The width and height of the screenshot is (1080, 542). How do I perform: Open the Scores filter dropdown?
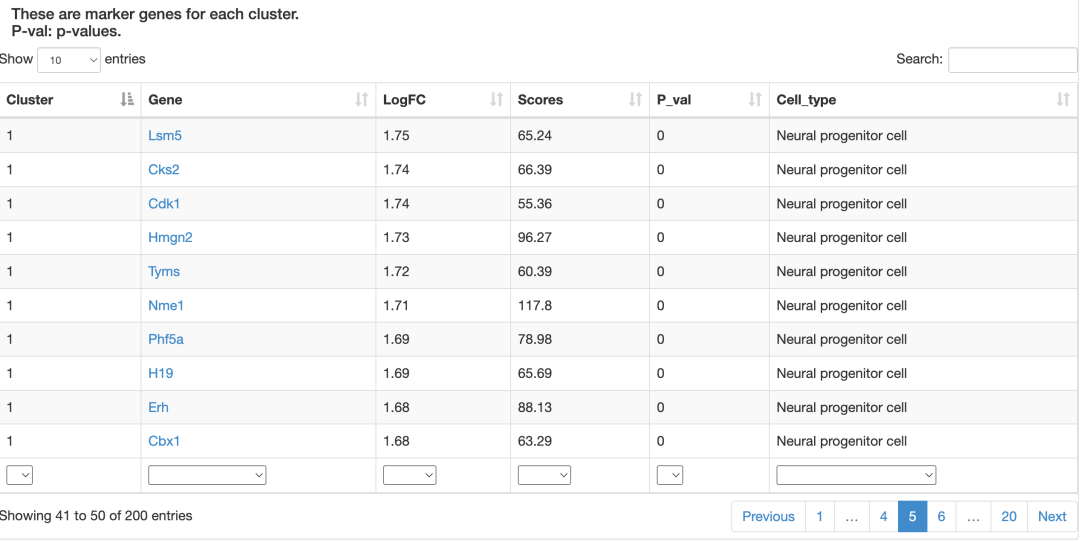coord(544,475)
